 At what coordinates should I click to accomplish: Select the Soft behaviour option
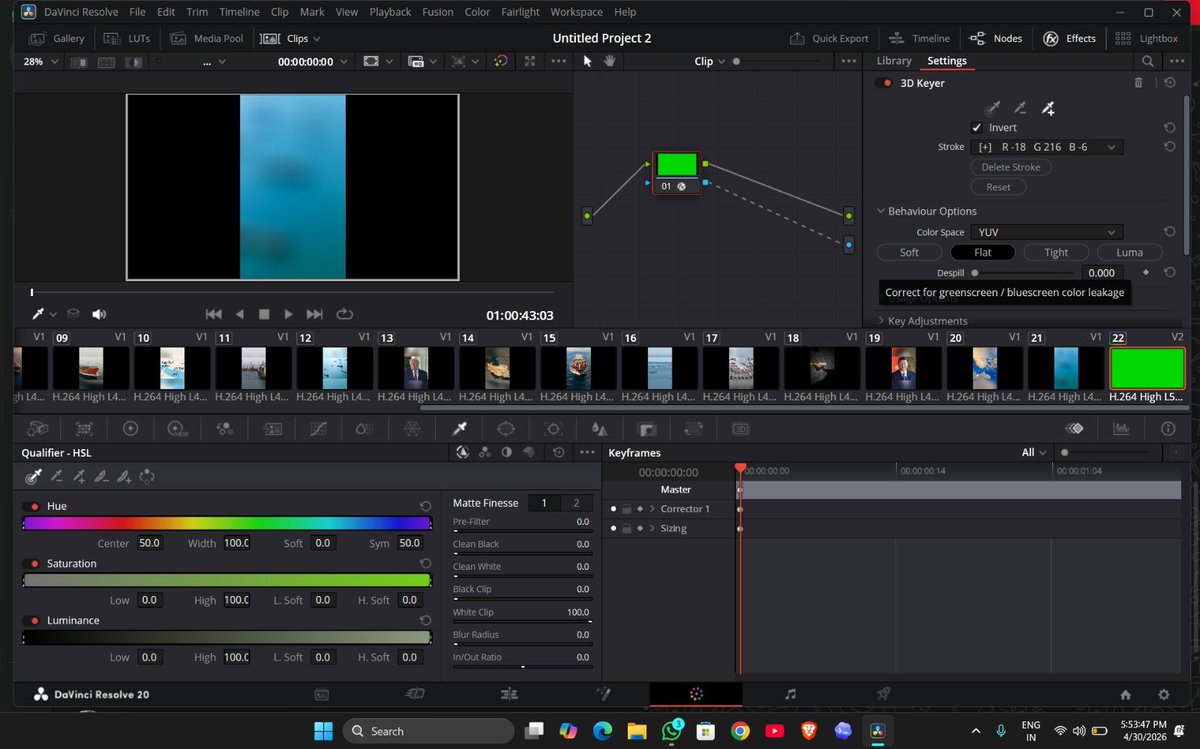[x=909, y=253]
